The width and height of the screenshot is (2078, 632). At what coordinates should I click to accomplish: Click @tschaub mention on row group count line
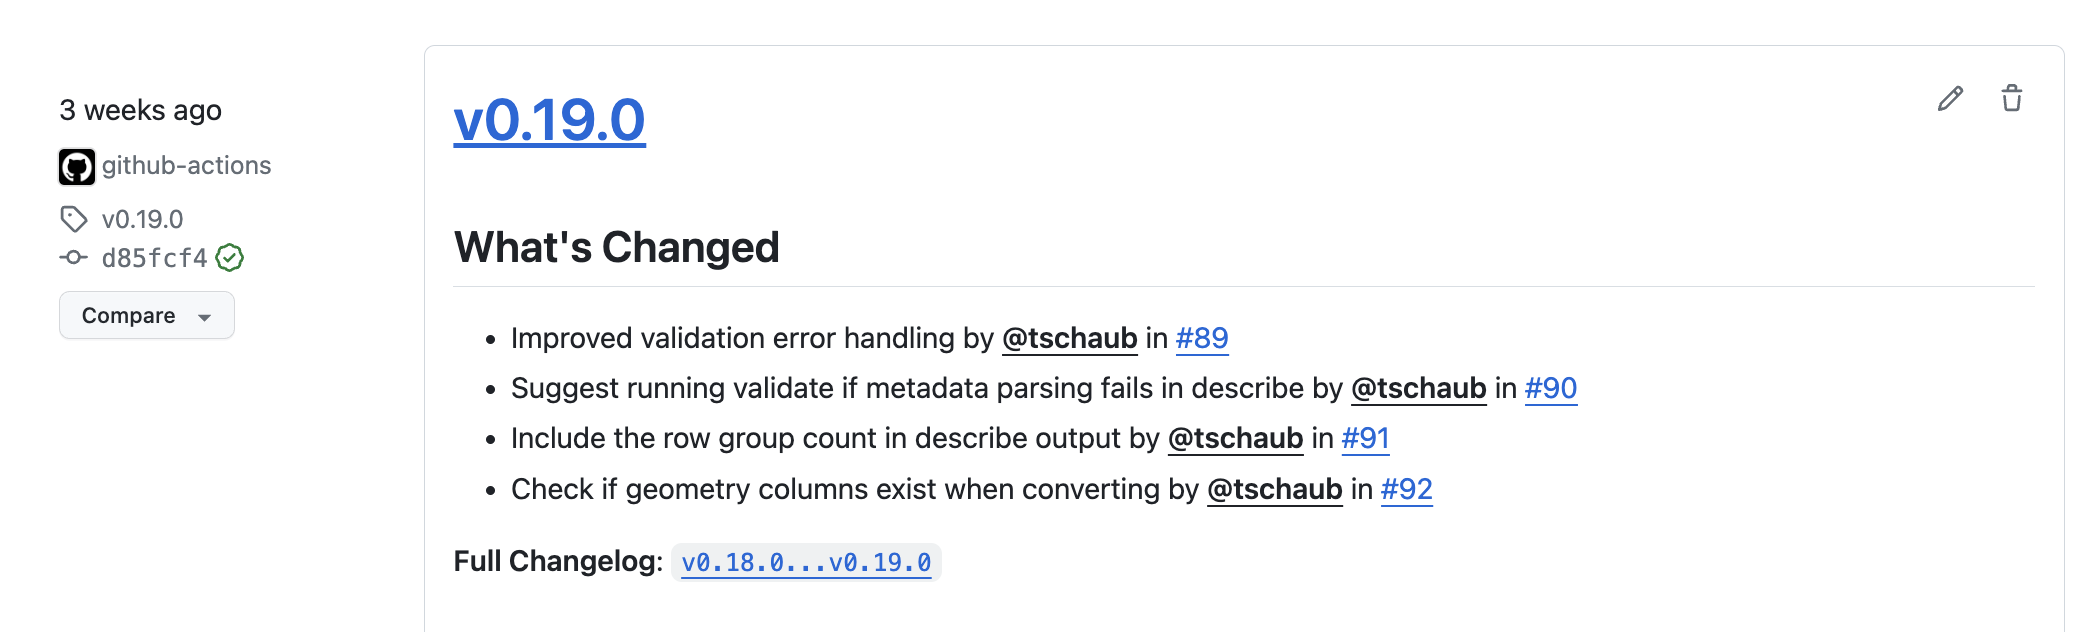click(1235, 439)
